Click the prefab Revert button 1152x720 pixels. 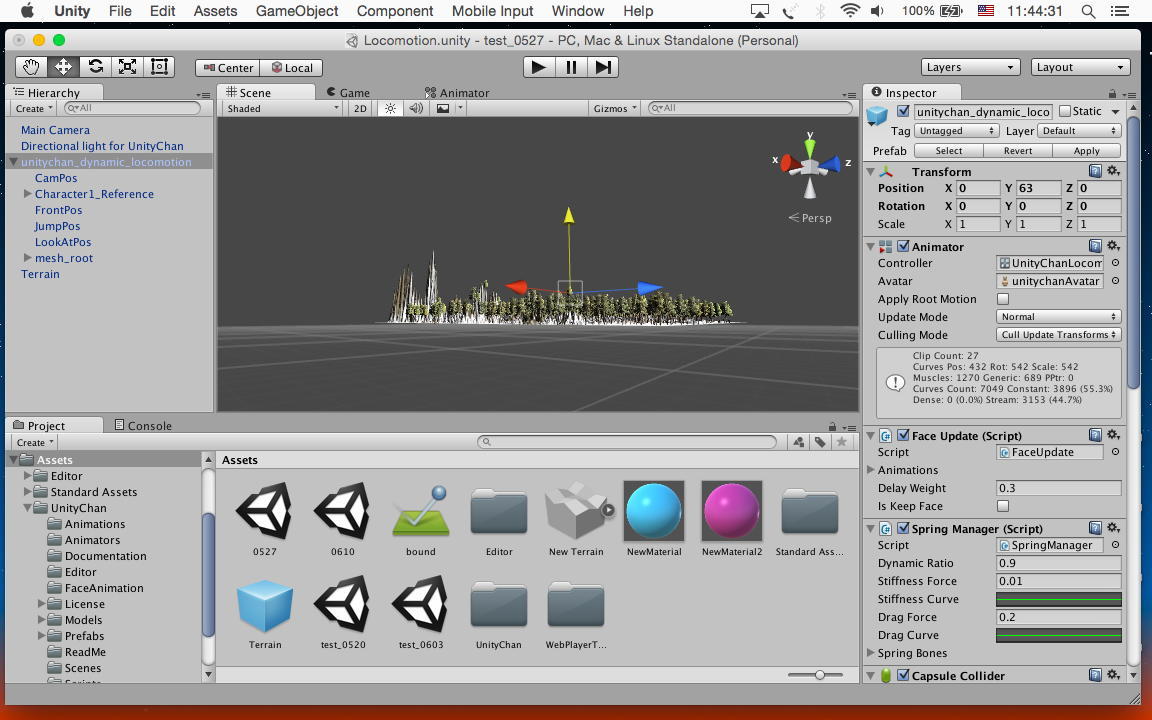pos(1017,151)
